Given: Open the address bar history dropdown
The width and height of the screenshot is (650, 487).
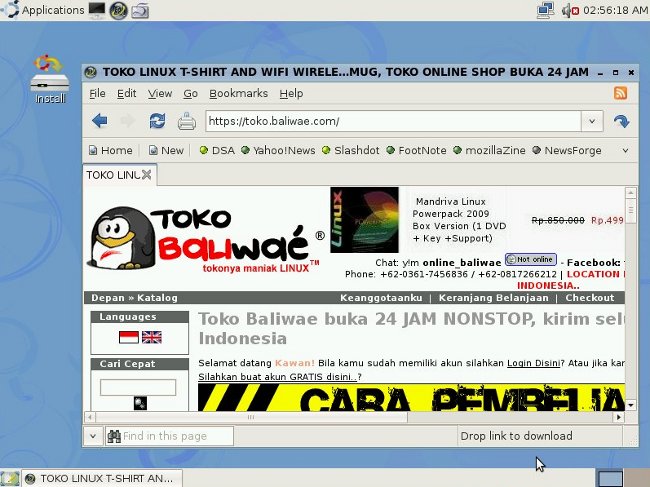Looking at the screenshot, I should 592,121.
